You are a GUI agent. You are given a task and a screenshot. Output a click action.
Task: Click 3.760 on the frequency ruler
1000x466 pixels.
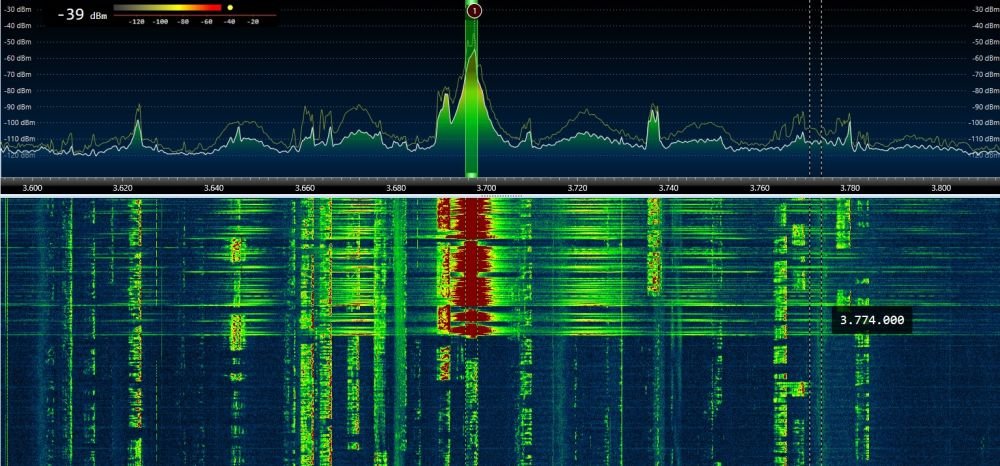pos(760,187)
